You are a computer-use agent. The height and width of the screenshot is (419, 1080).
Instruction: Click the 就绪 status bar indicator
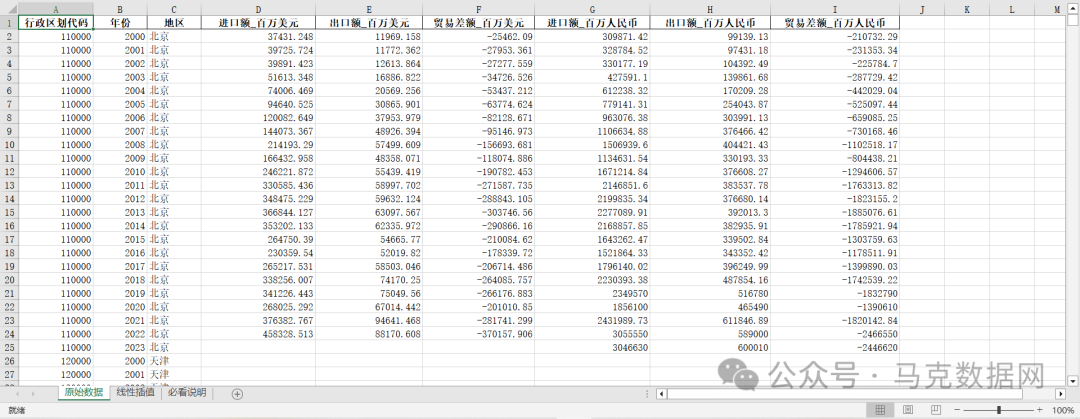(x=16, y=410)
